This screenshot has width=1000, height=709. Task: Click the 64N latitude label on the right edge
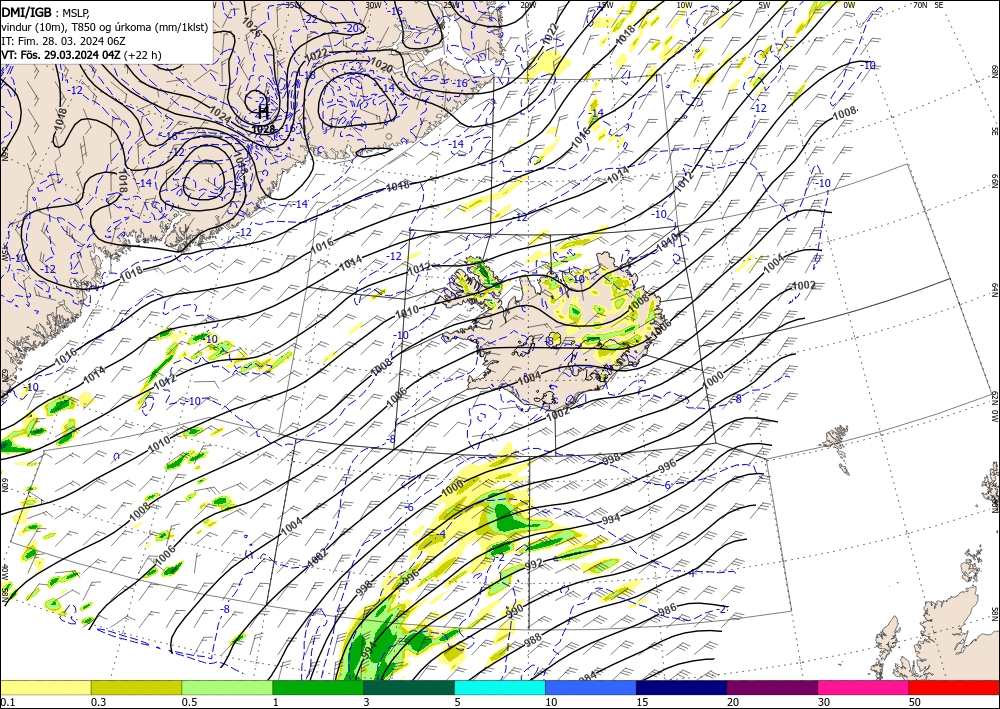click(994, 290)
